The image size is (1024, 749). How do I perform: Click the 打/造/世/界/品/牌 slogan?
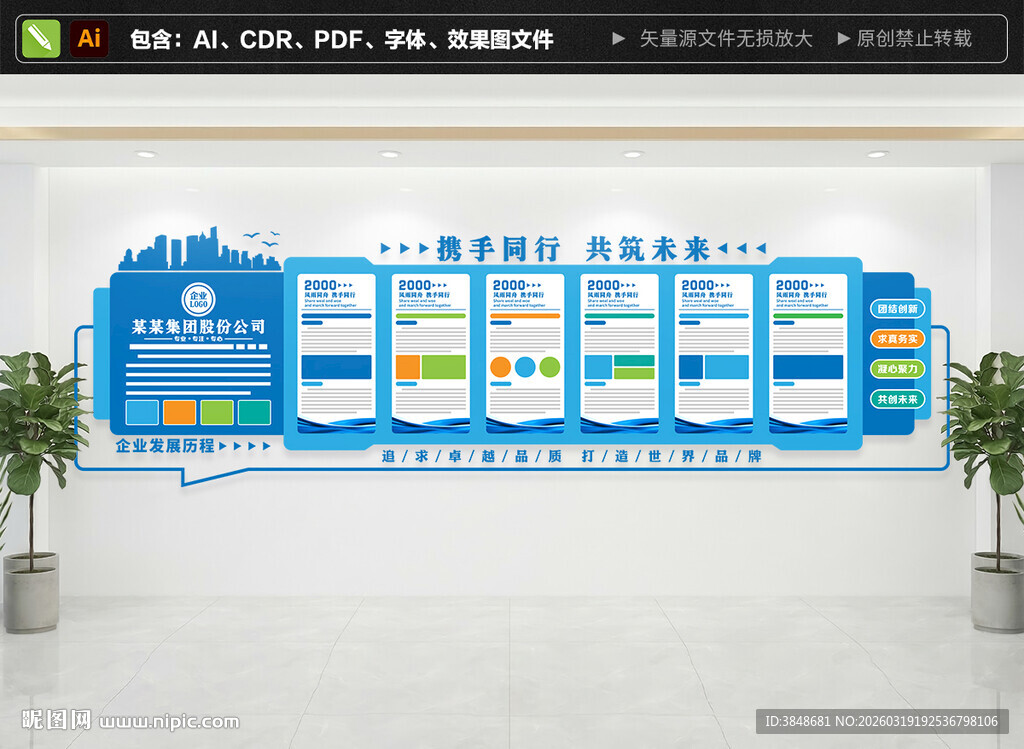[x=672, y=456]
